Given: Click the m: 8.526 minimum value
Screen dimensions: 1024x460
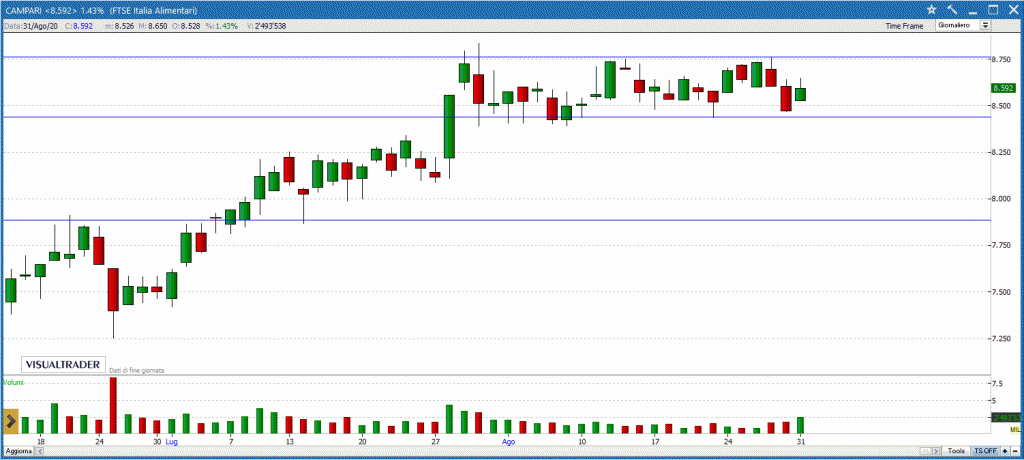Looking at the screenshot, I should [120, 26].
